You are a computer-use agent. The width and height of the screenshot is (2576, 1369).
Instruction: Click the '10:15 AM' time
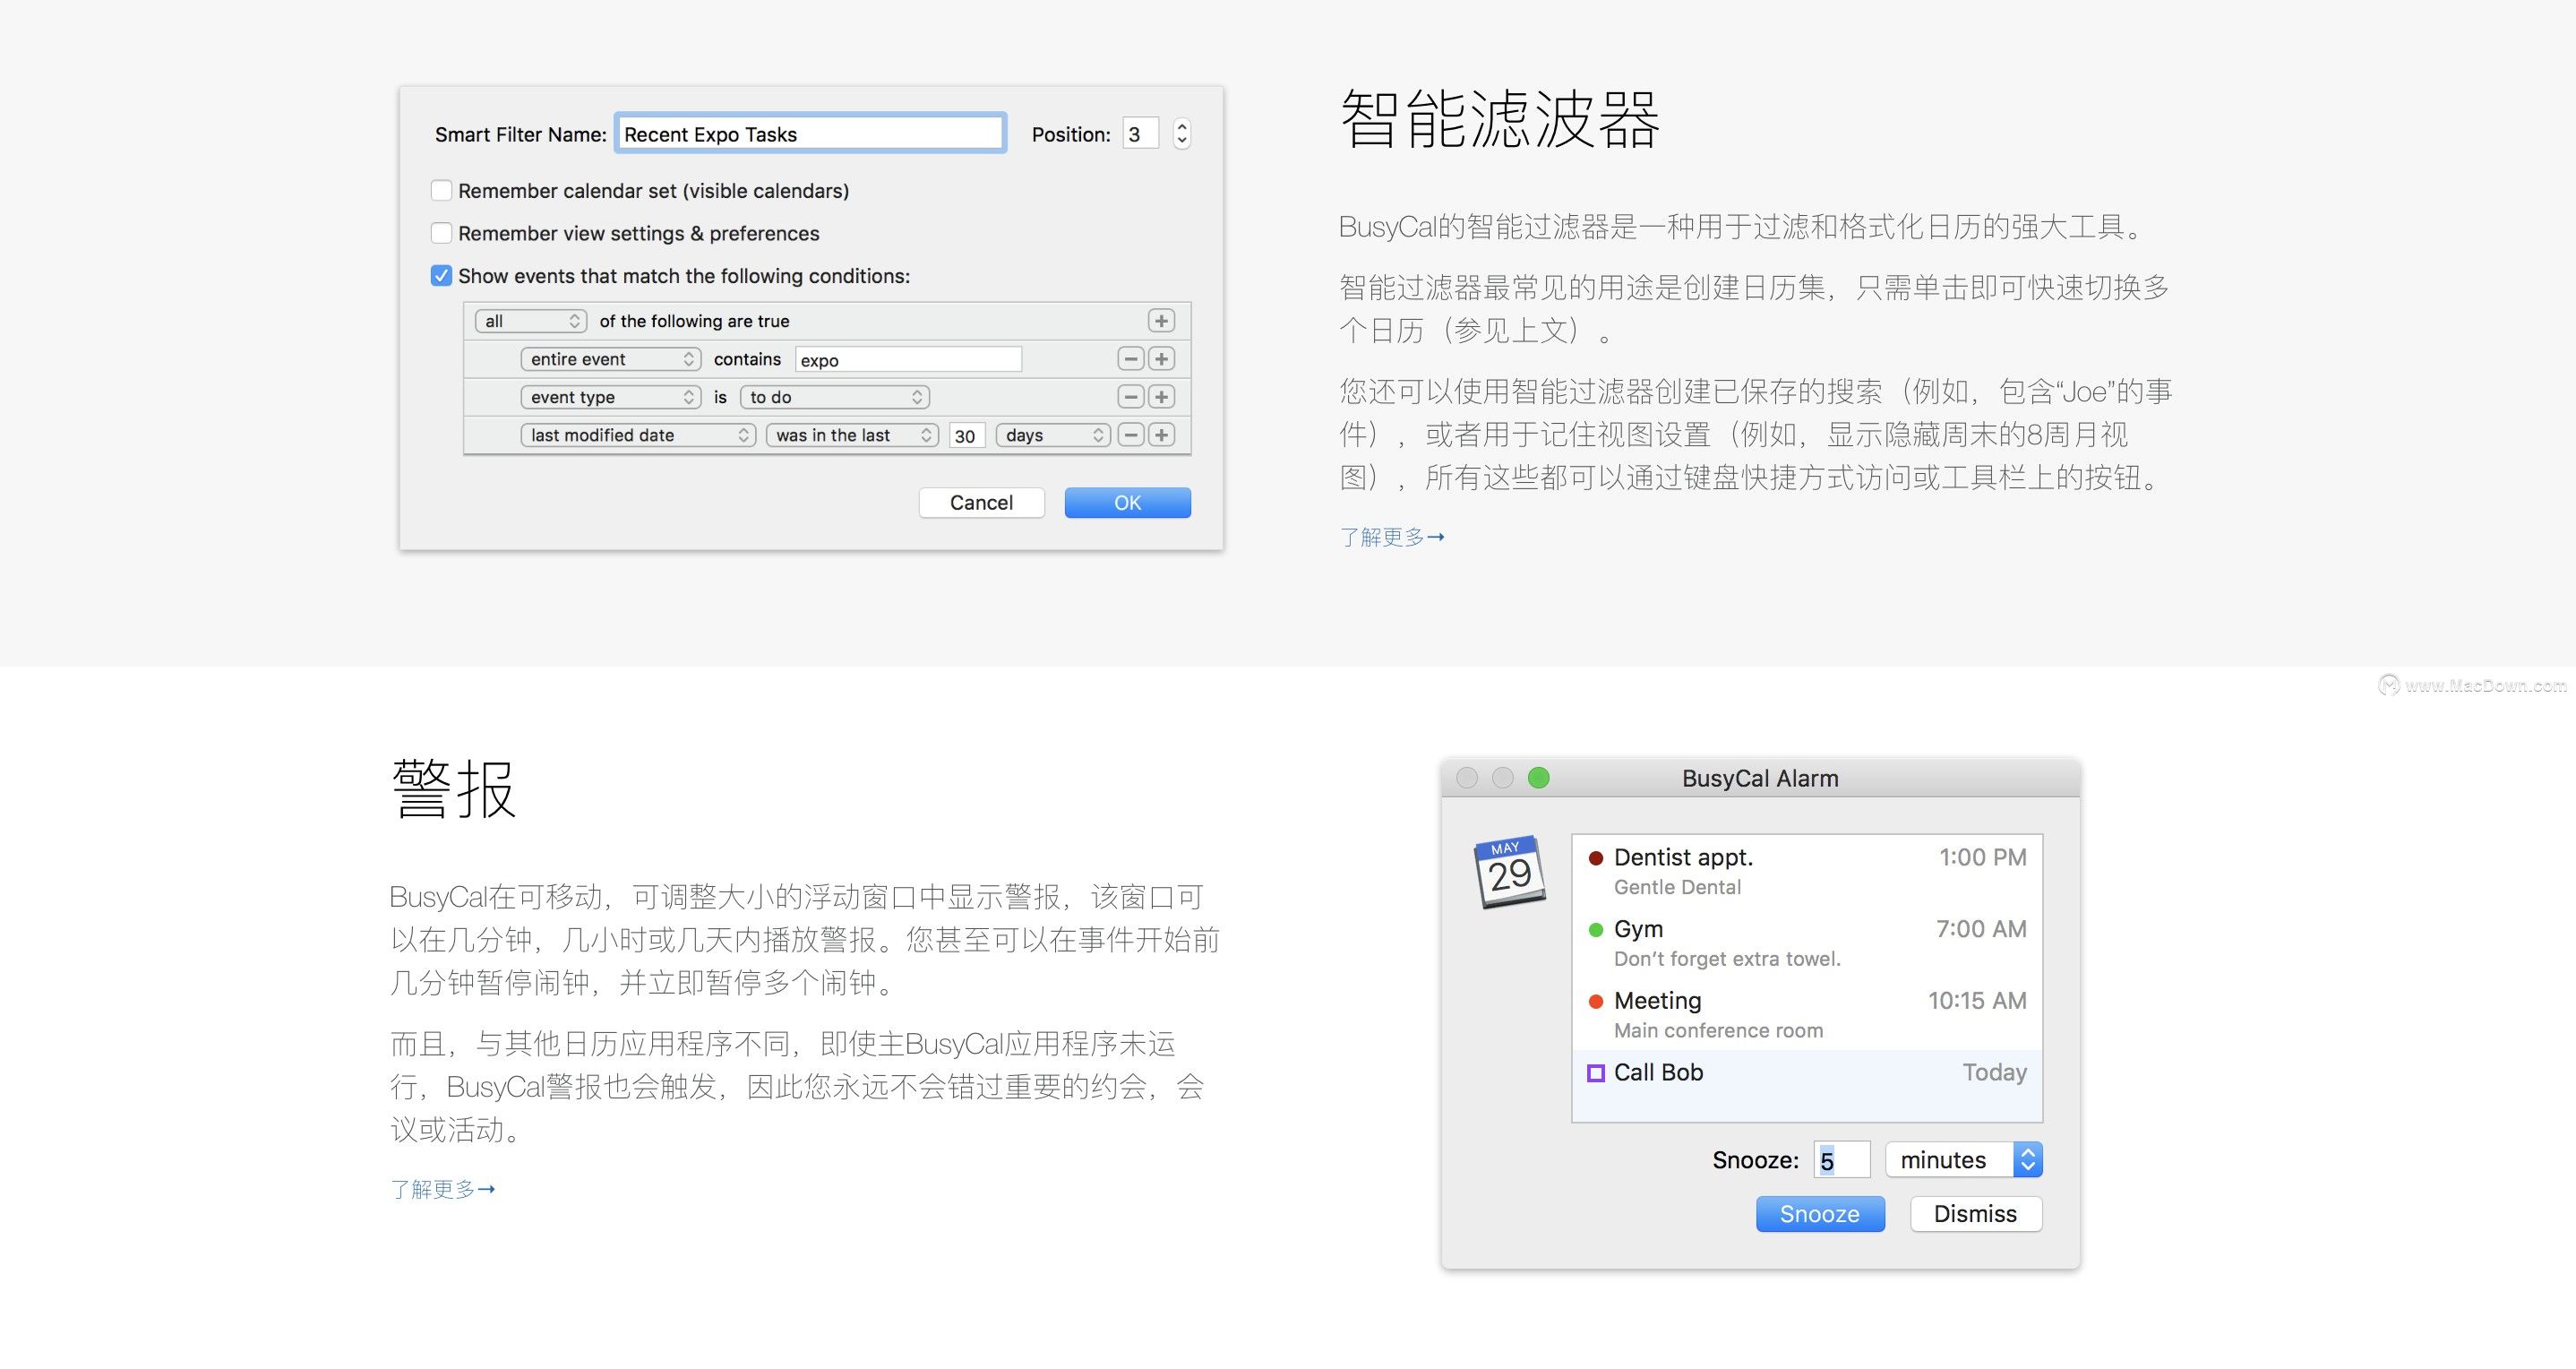(x=1977, y=1001)
